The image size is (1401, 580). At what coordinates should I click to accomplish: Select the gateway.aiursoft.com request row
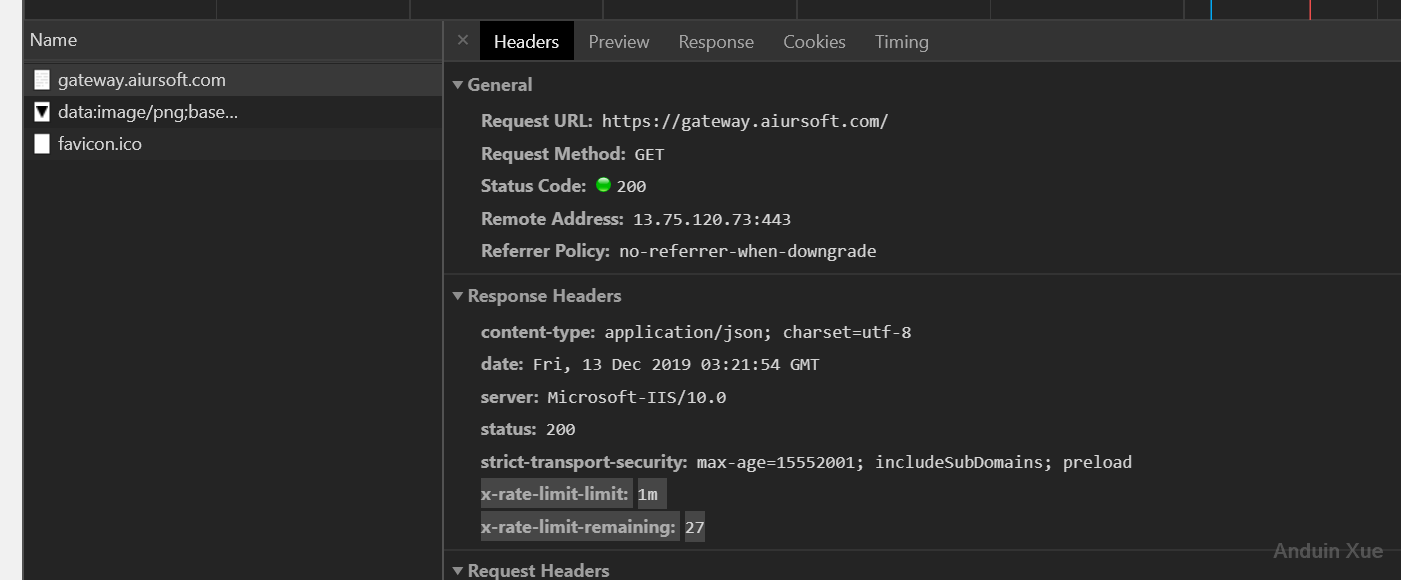click(x=142, y=80)
